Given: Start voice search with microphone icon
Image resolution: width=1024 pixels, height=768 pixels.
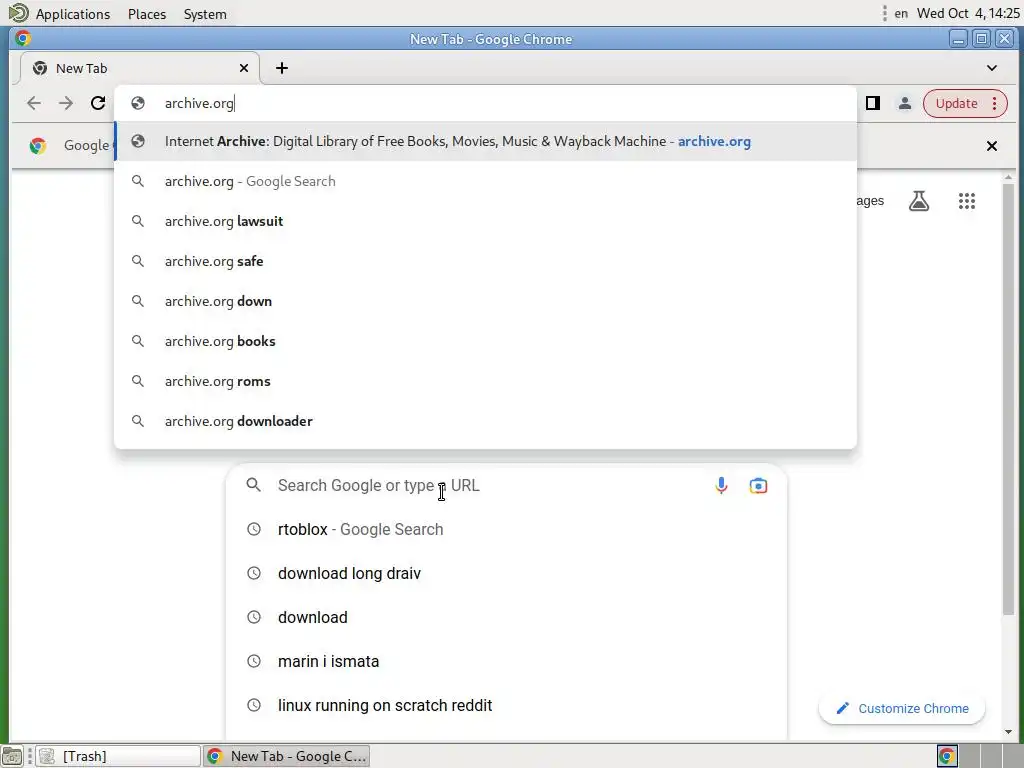Looking at the screenshot, I should [x=721, y=485].
